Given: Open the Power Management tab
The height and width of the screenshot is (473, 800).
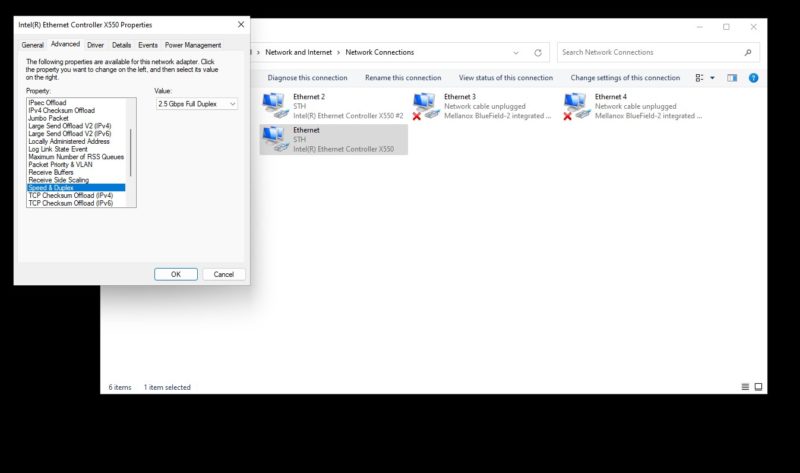Looking at the screenshot, I should pos(193,45).
